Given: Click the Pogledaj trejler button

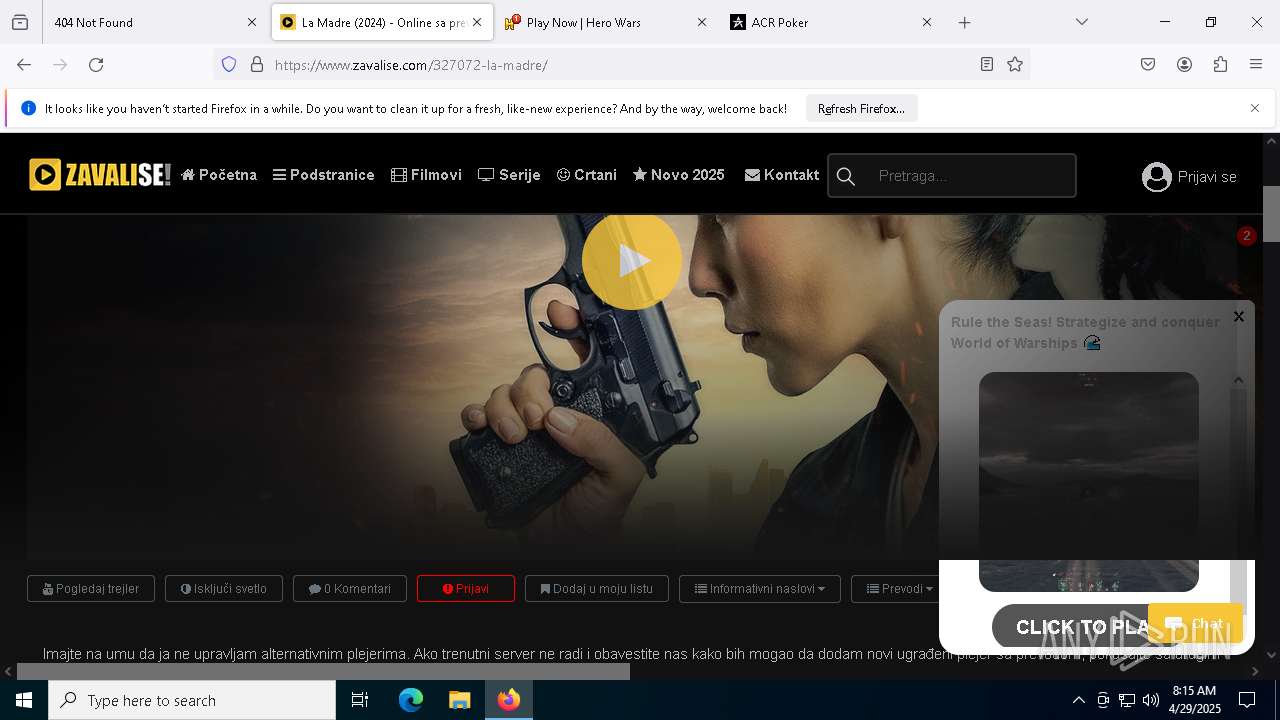Looking at the screenshot, I should (x=91, y=589).
